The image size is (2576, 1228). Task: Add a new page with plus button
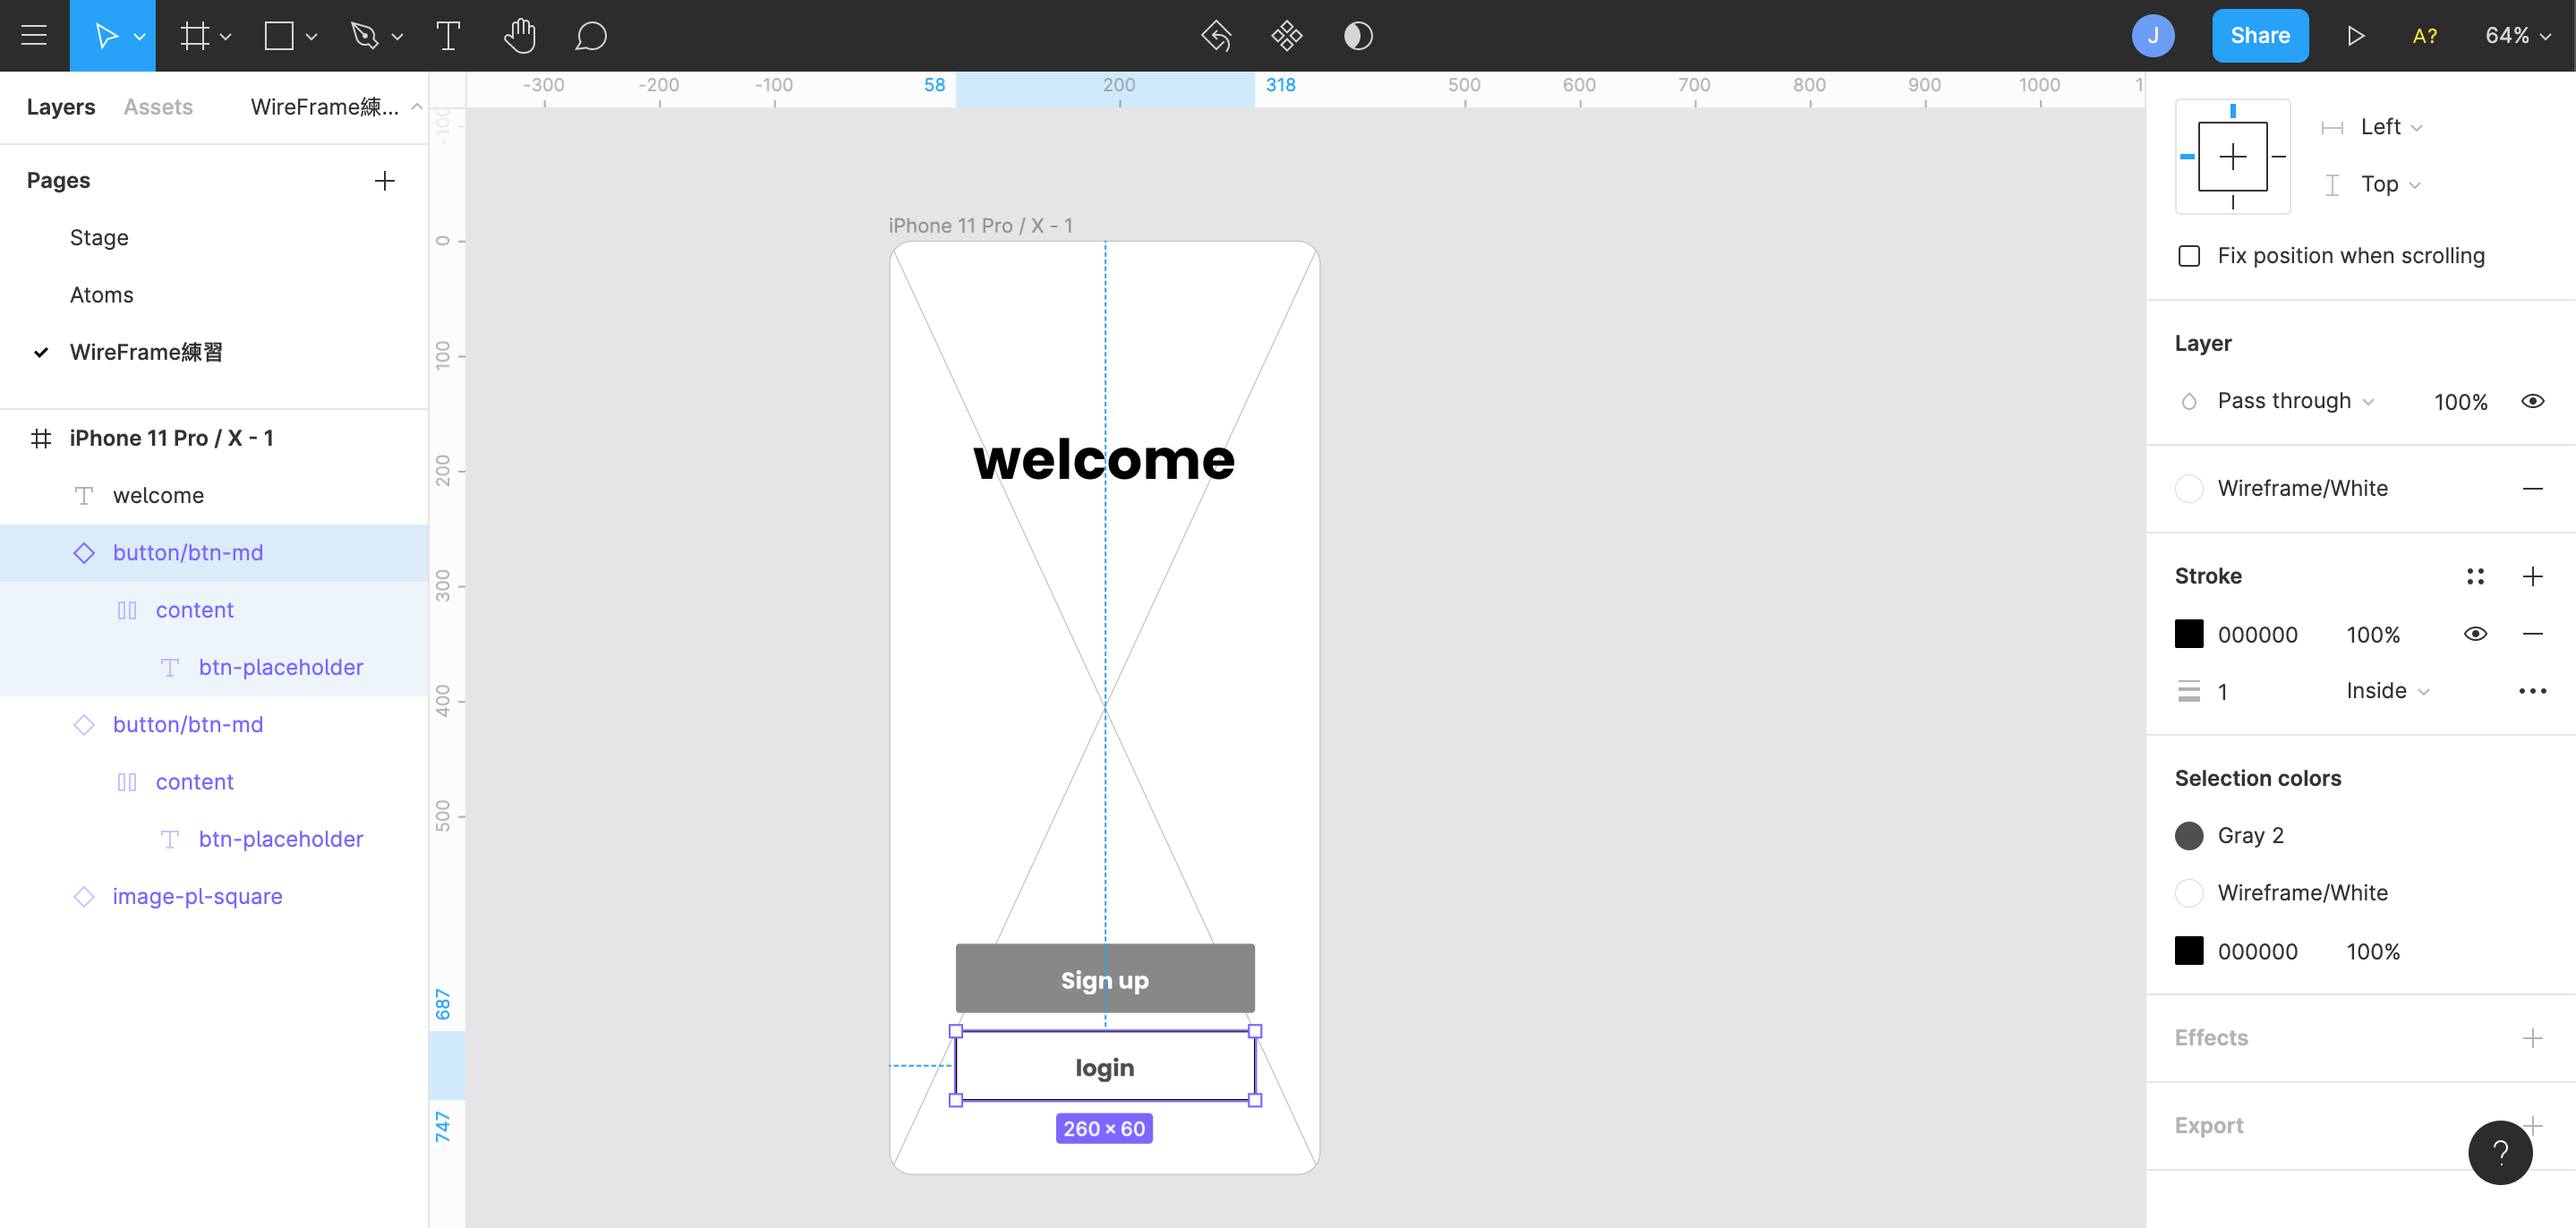tap(384, 181)
